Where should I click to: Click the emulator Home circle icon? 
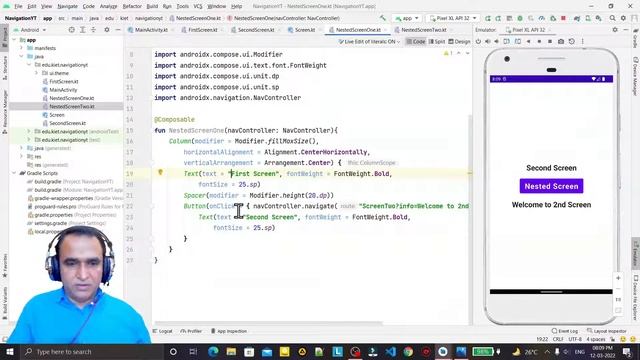(x=539, y=41)
